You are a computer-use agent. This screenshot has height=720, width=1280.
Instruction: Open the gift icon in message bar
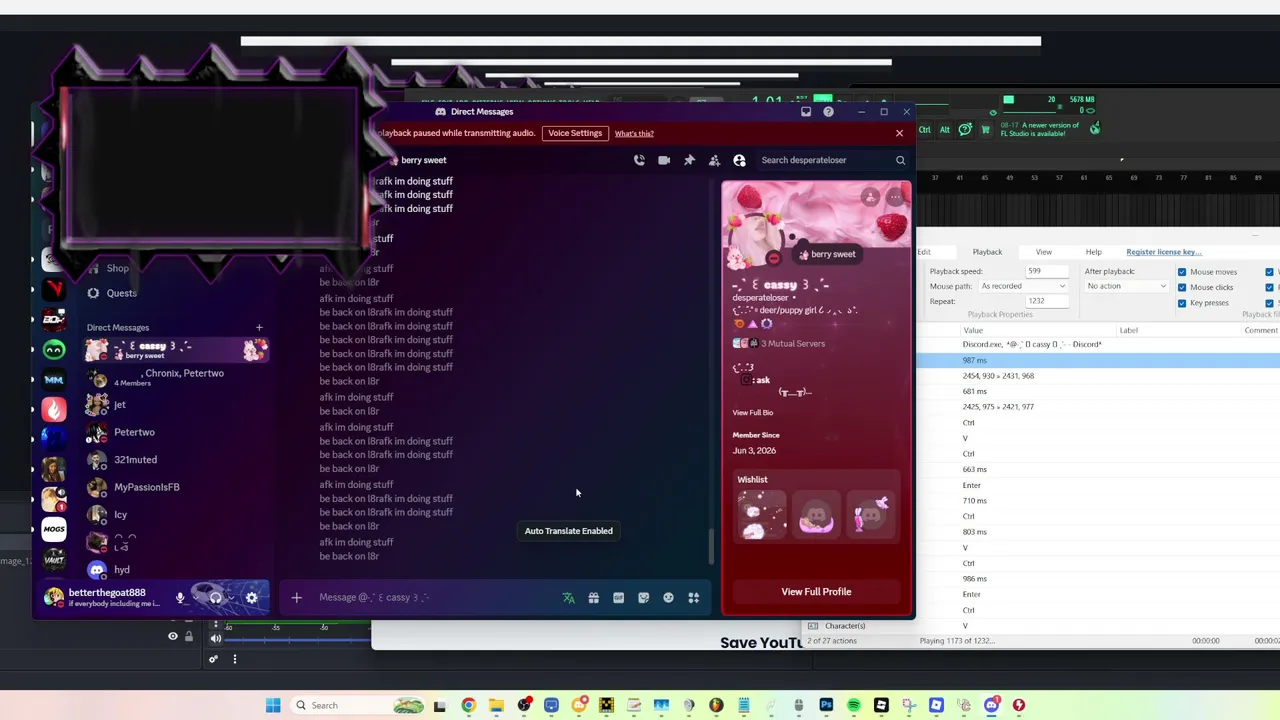click(594, 598)
